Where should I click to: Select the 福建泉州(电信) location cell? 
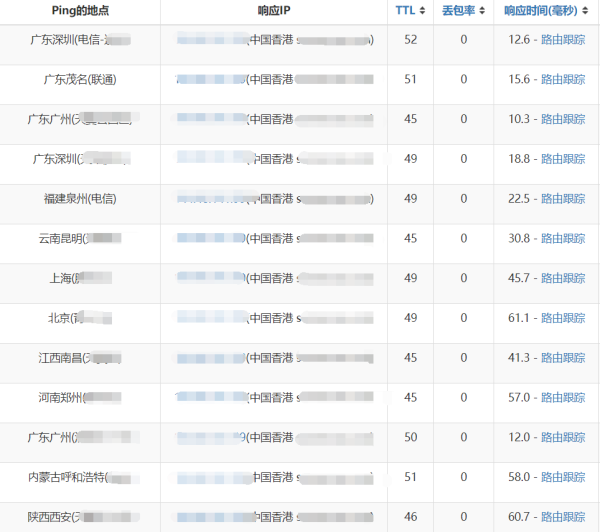pyautogui.click(x=80, y=204)
